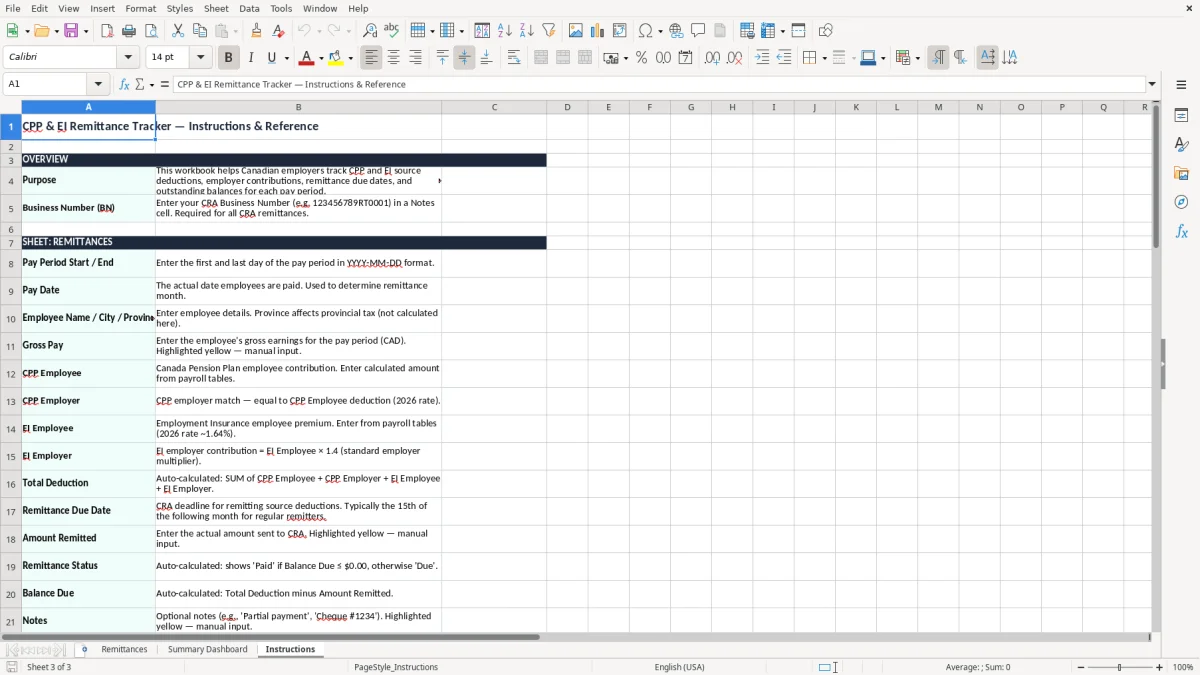Toggle Center Vertically alignment
The width and height of the screenshot is (1200, 675).
(x=464, y=58)
